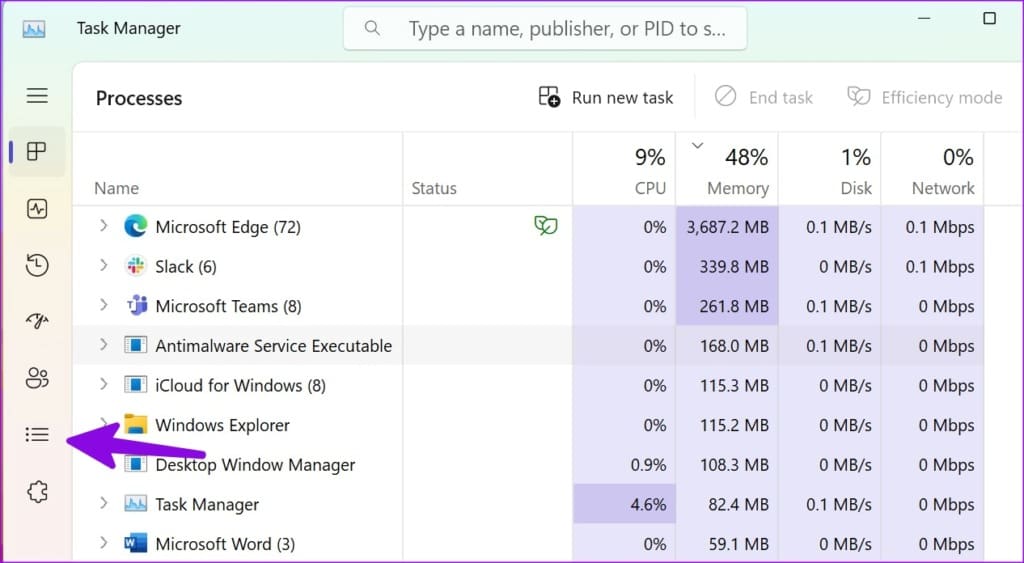Click Run new task button

(605, 97)
